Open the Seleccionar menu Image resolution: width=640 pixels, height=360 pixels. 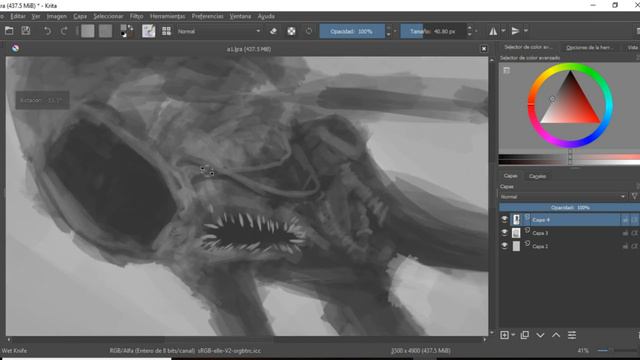(108, 16)
